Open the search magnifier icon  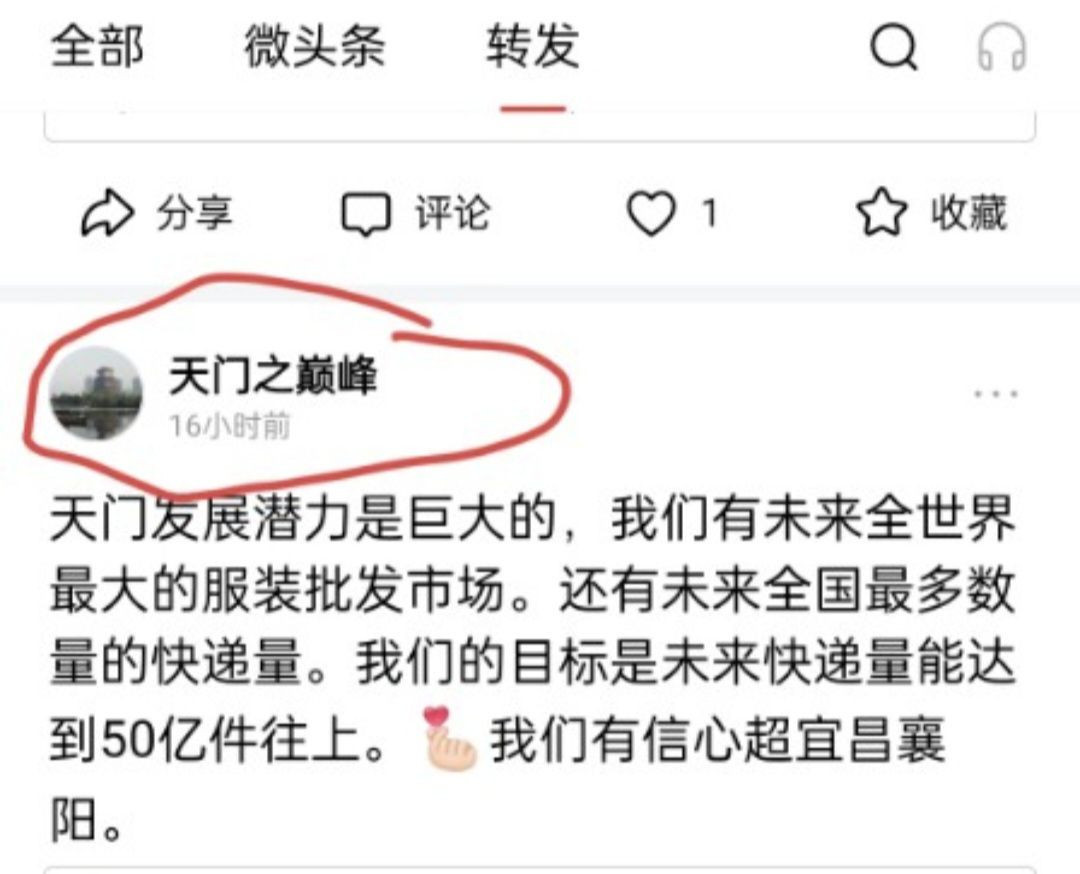tap(893, 47)
